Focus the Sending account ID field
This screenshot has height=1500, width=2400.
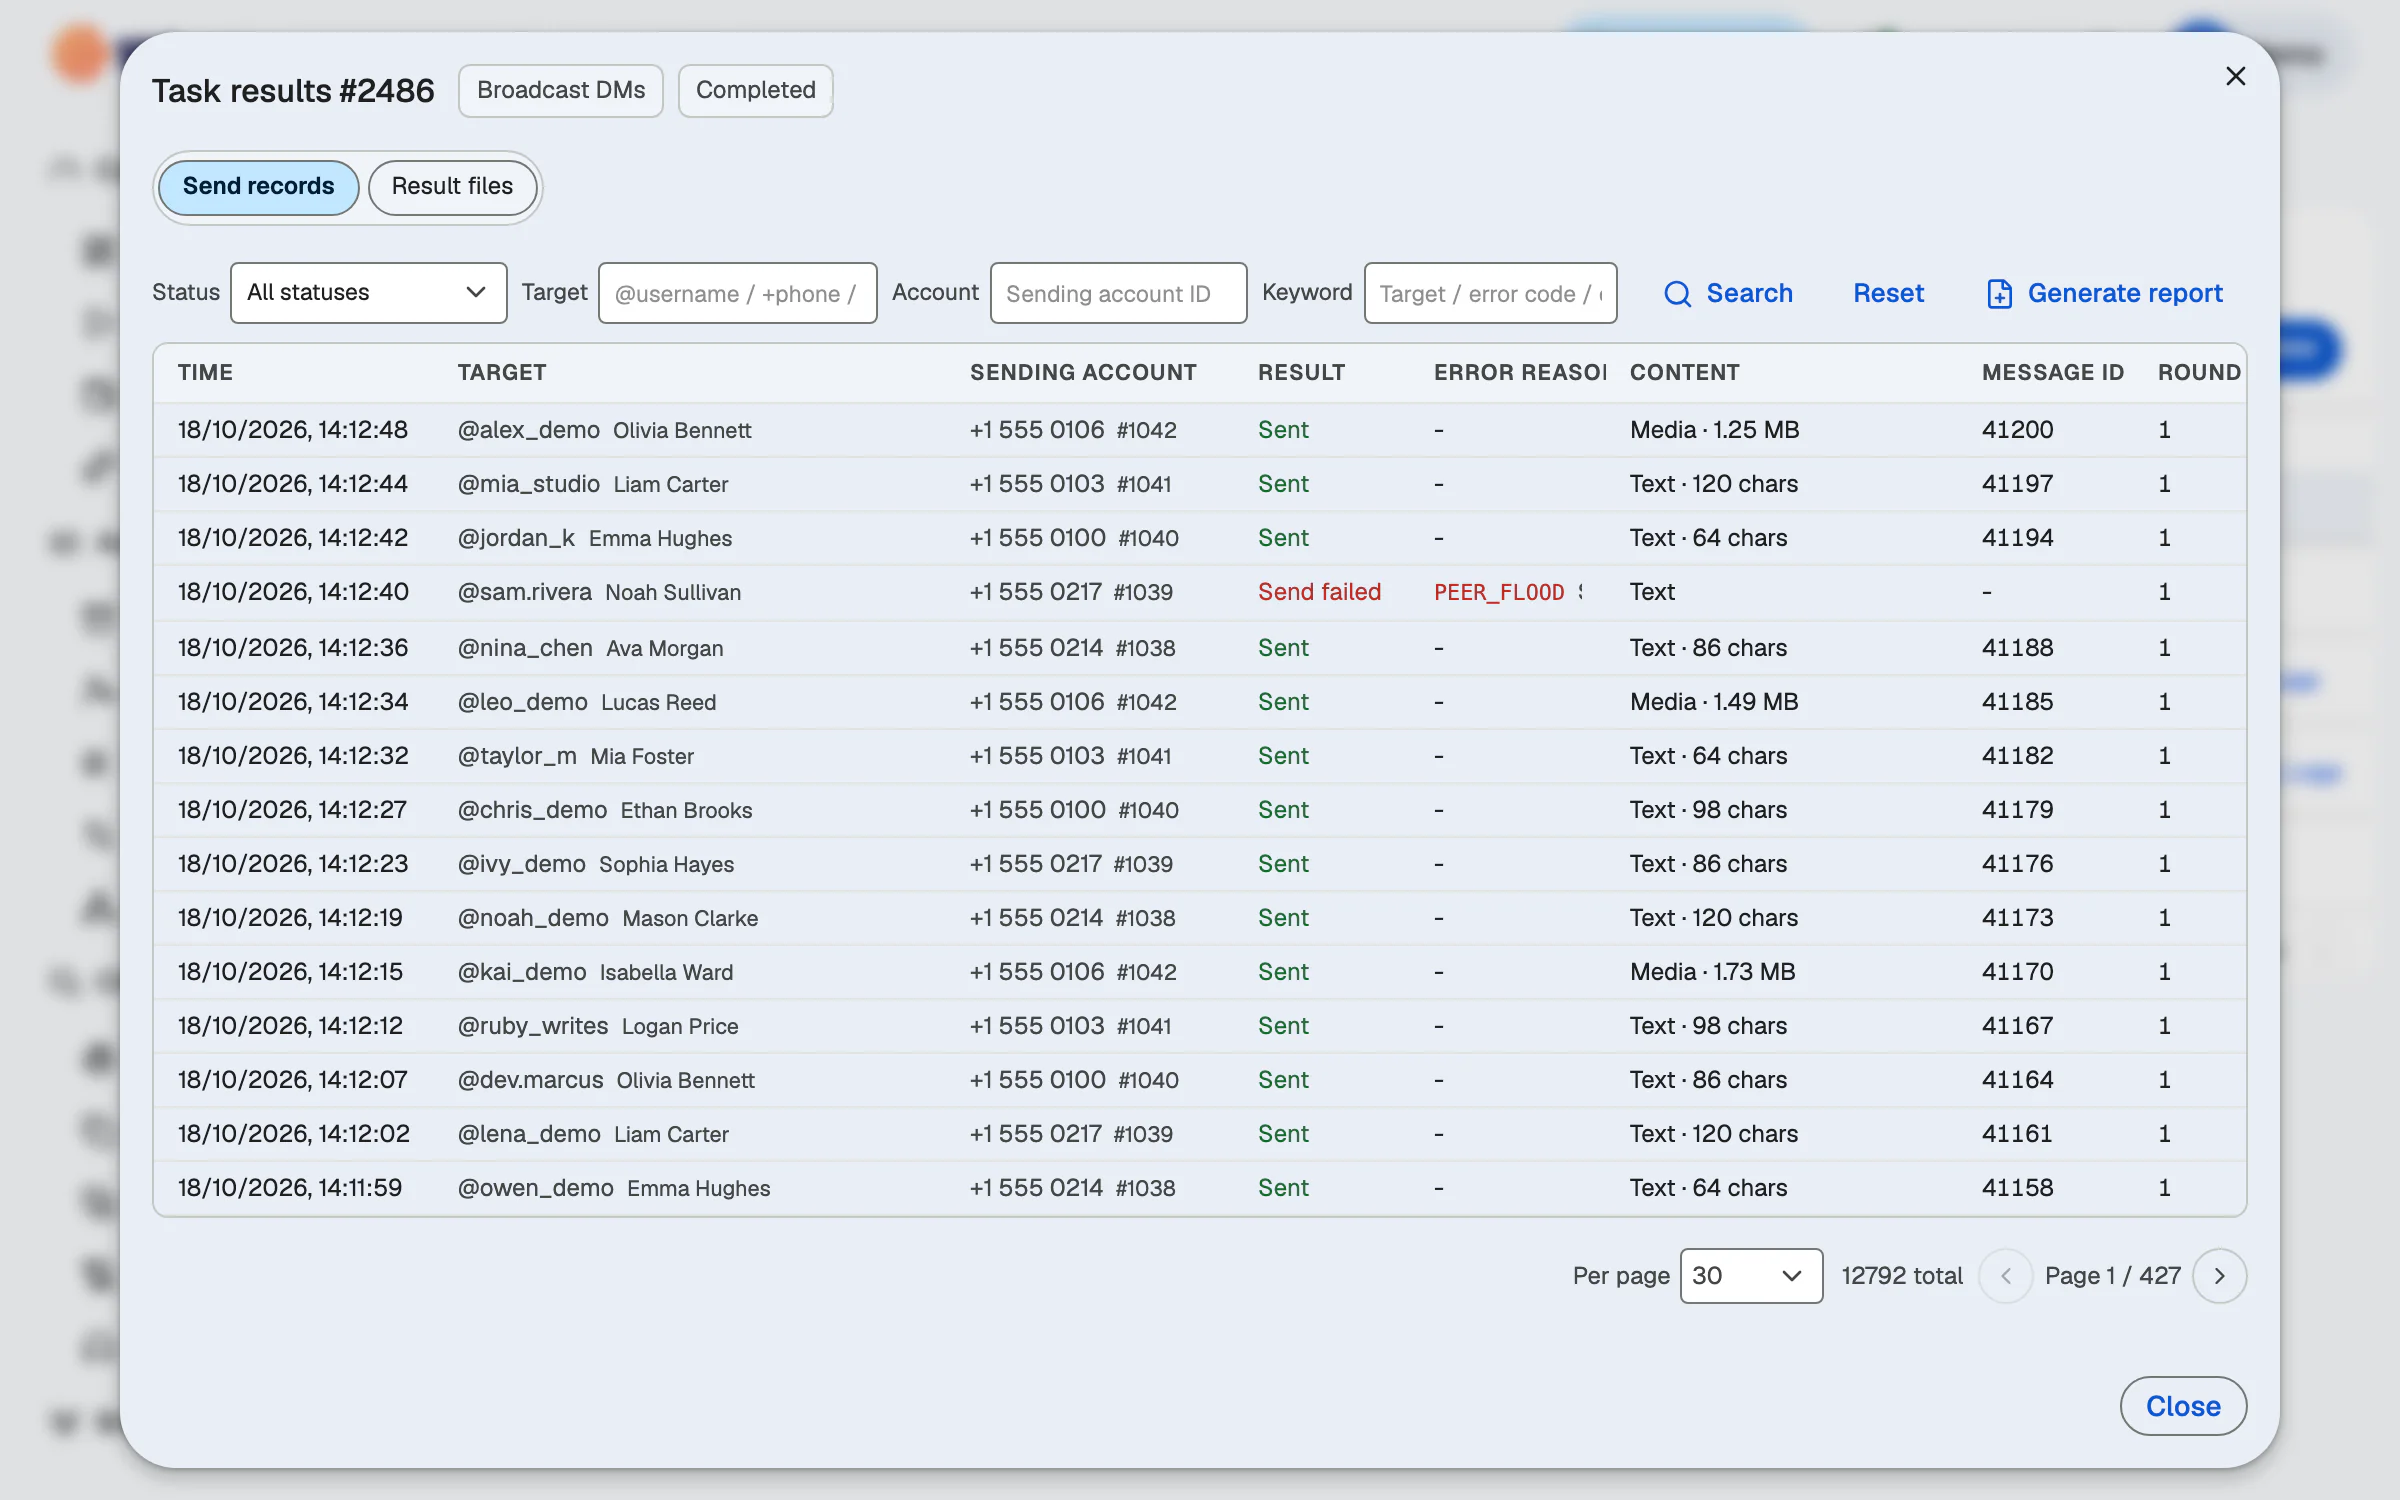(1118, 293)
